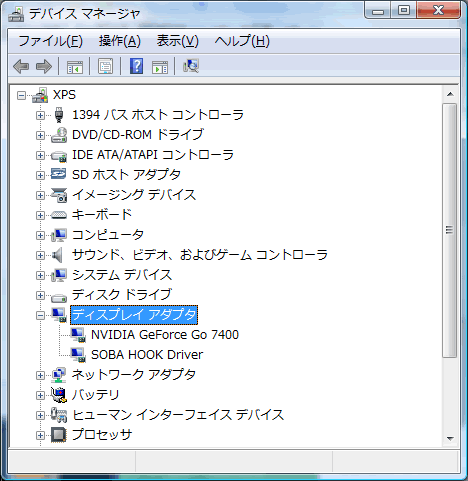Expand the ネットワーク アダプタ node

40,375
